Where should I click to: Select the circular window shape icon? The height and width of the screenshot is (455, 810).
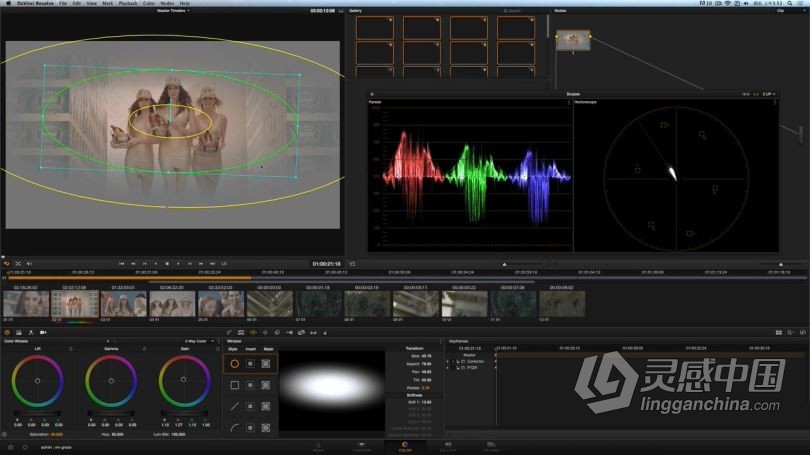[235, 364]
